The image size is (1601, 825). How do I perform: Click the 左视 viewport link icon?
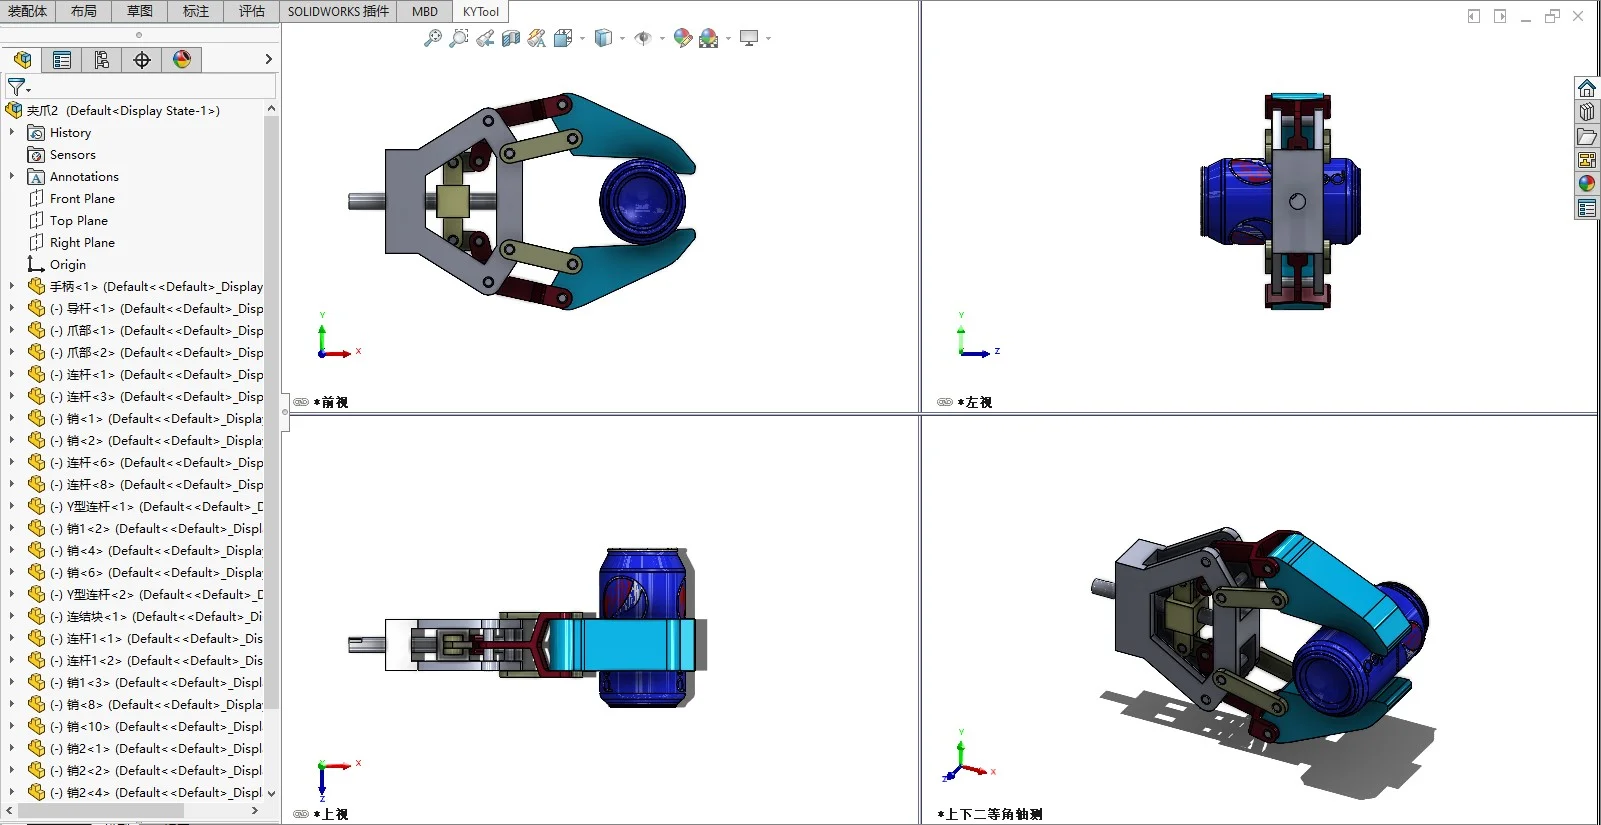pyautogui.click(x=945, y=402)
